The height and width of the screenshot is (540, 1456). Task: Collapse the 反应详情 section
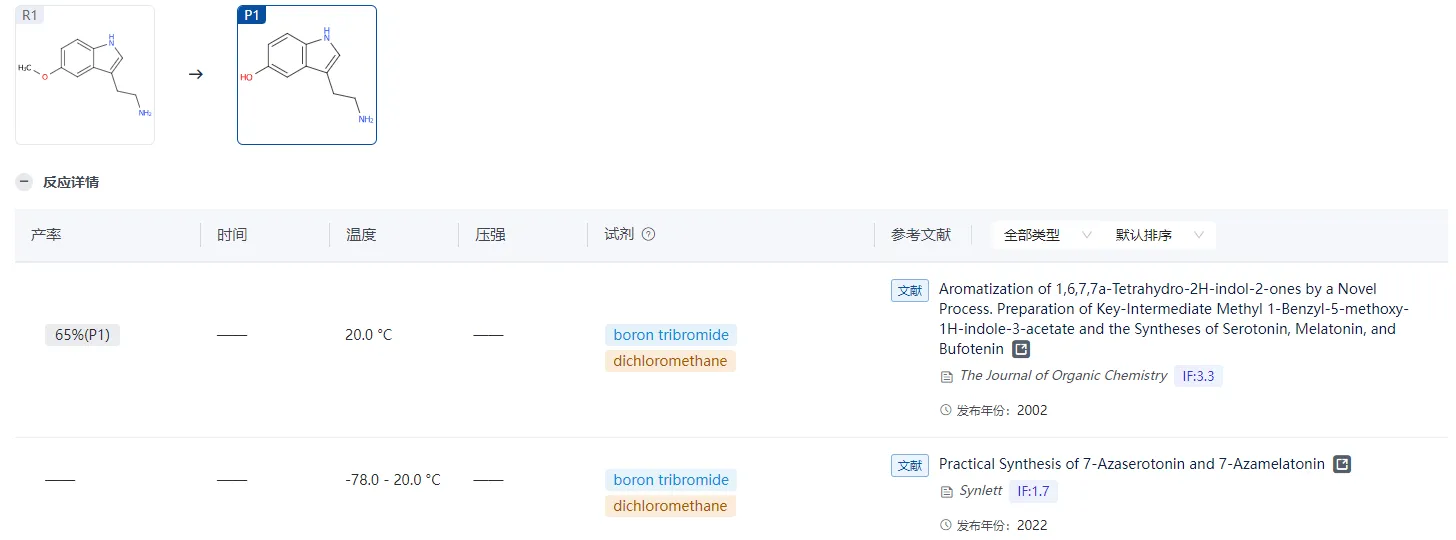[24, 182]
